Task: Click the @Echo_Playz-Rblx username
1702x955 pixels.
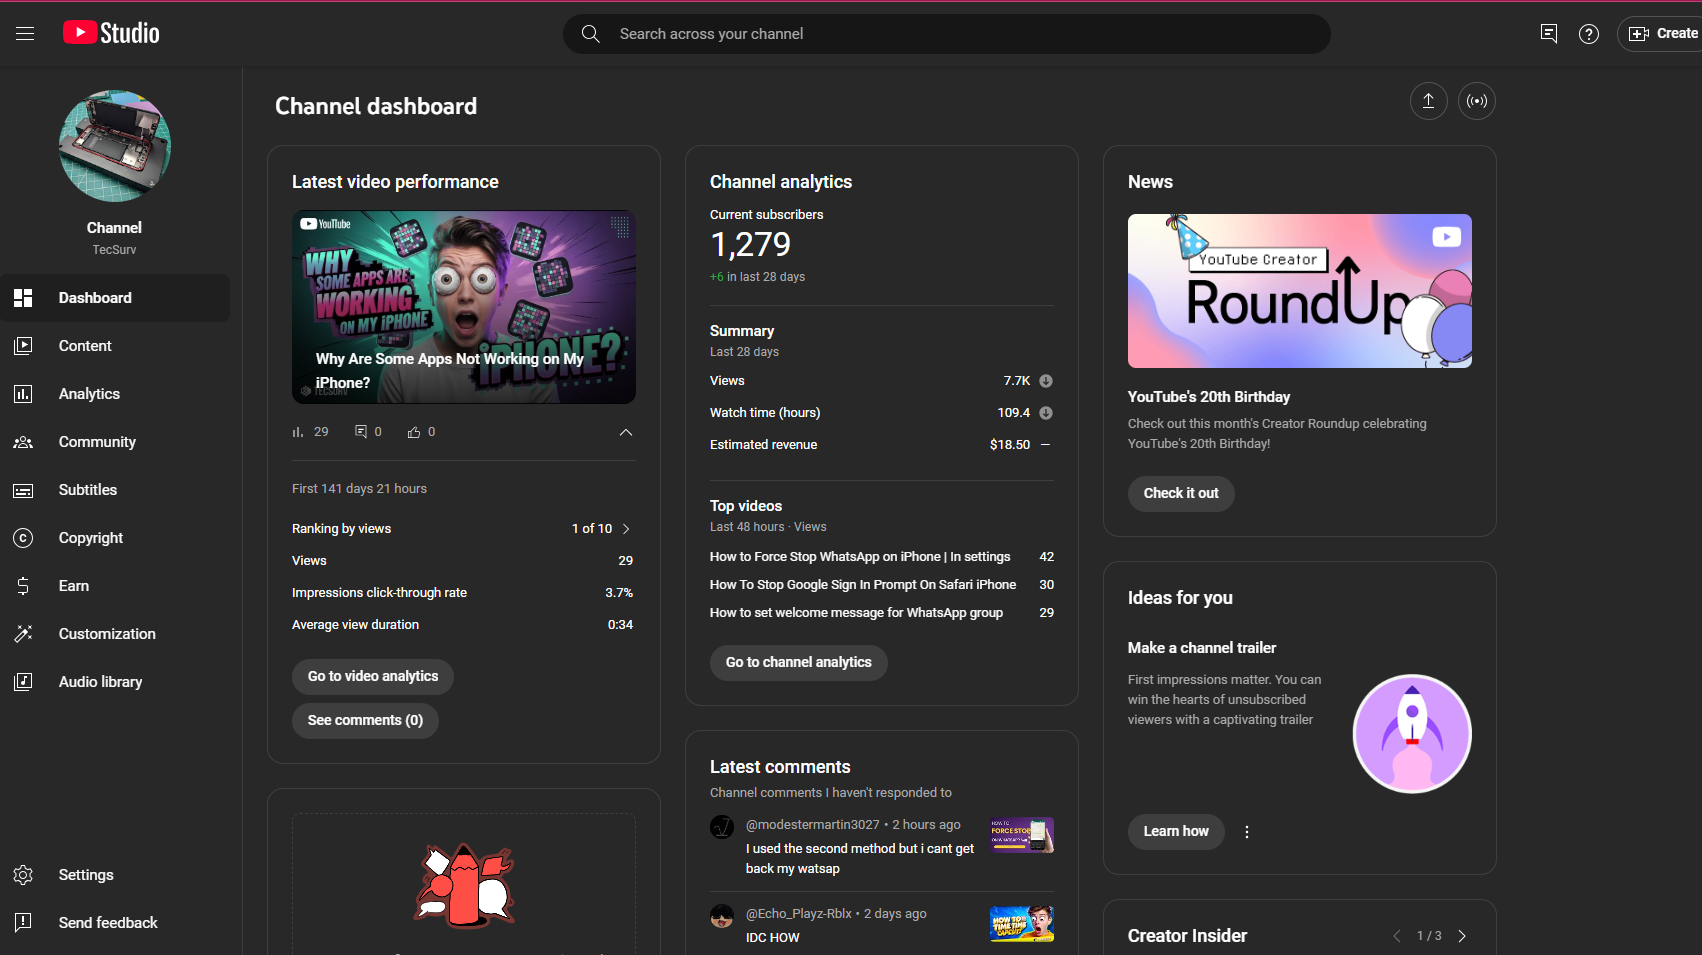Action: [x=799, y=914]
